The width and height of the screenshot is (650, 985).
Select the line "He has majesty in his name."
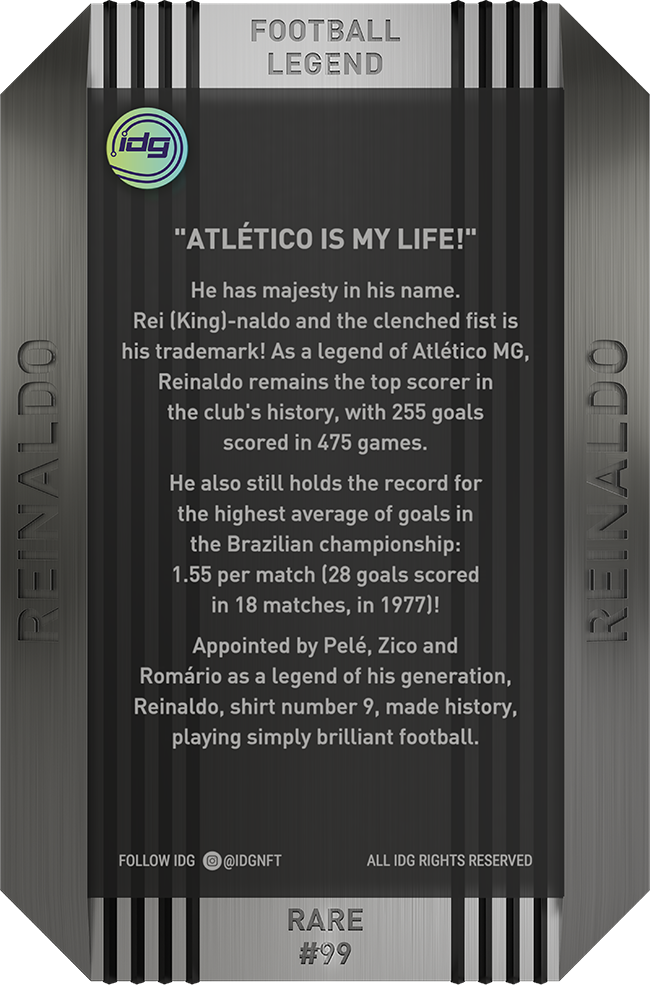click(x=325, y=292)
